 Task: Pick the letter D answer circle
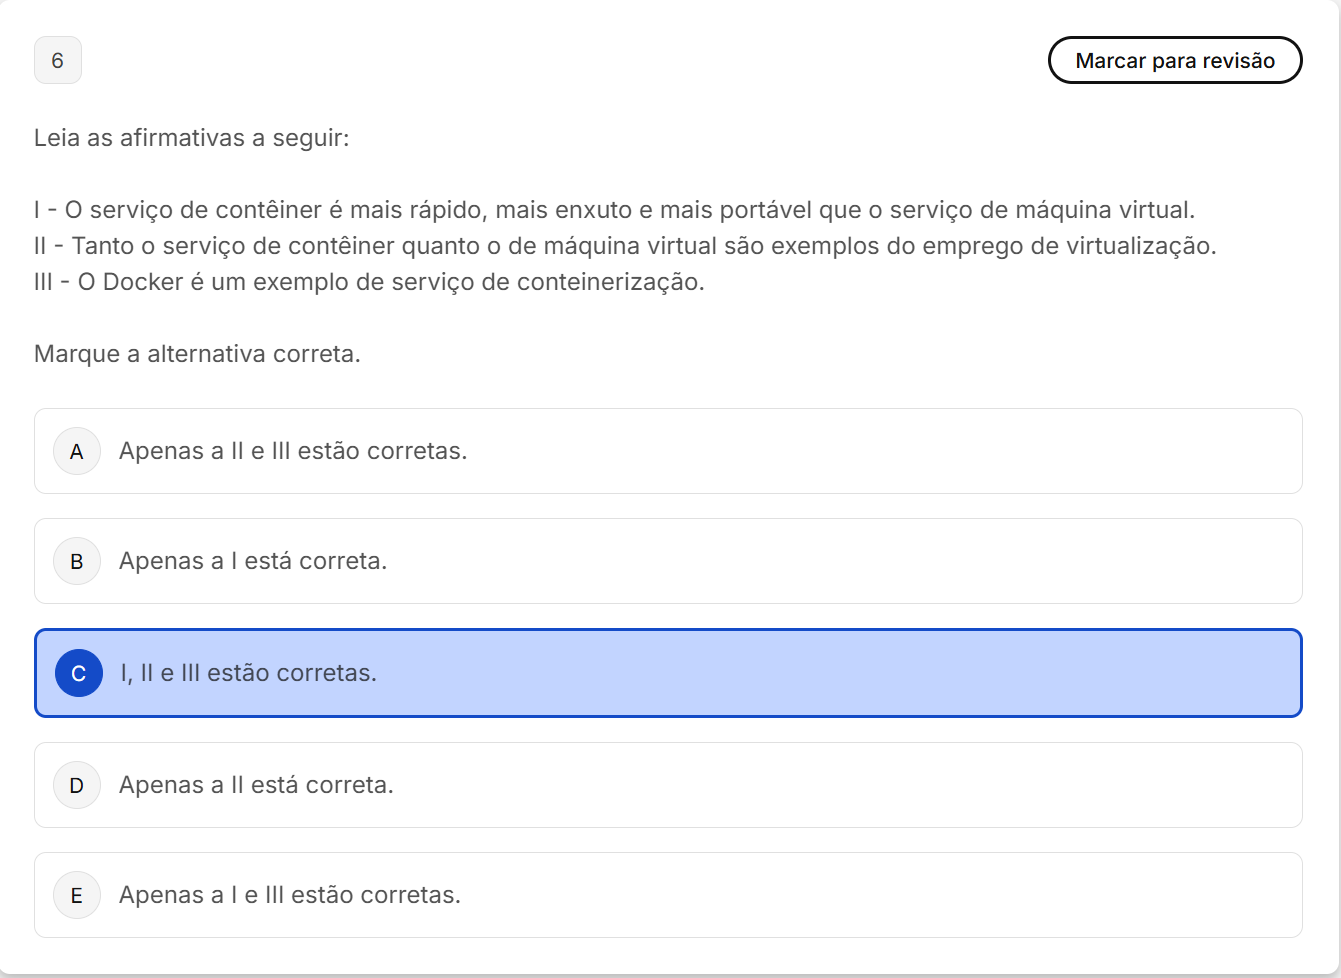coord(77,786)
